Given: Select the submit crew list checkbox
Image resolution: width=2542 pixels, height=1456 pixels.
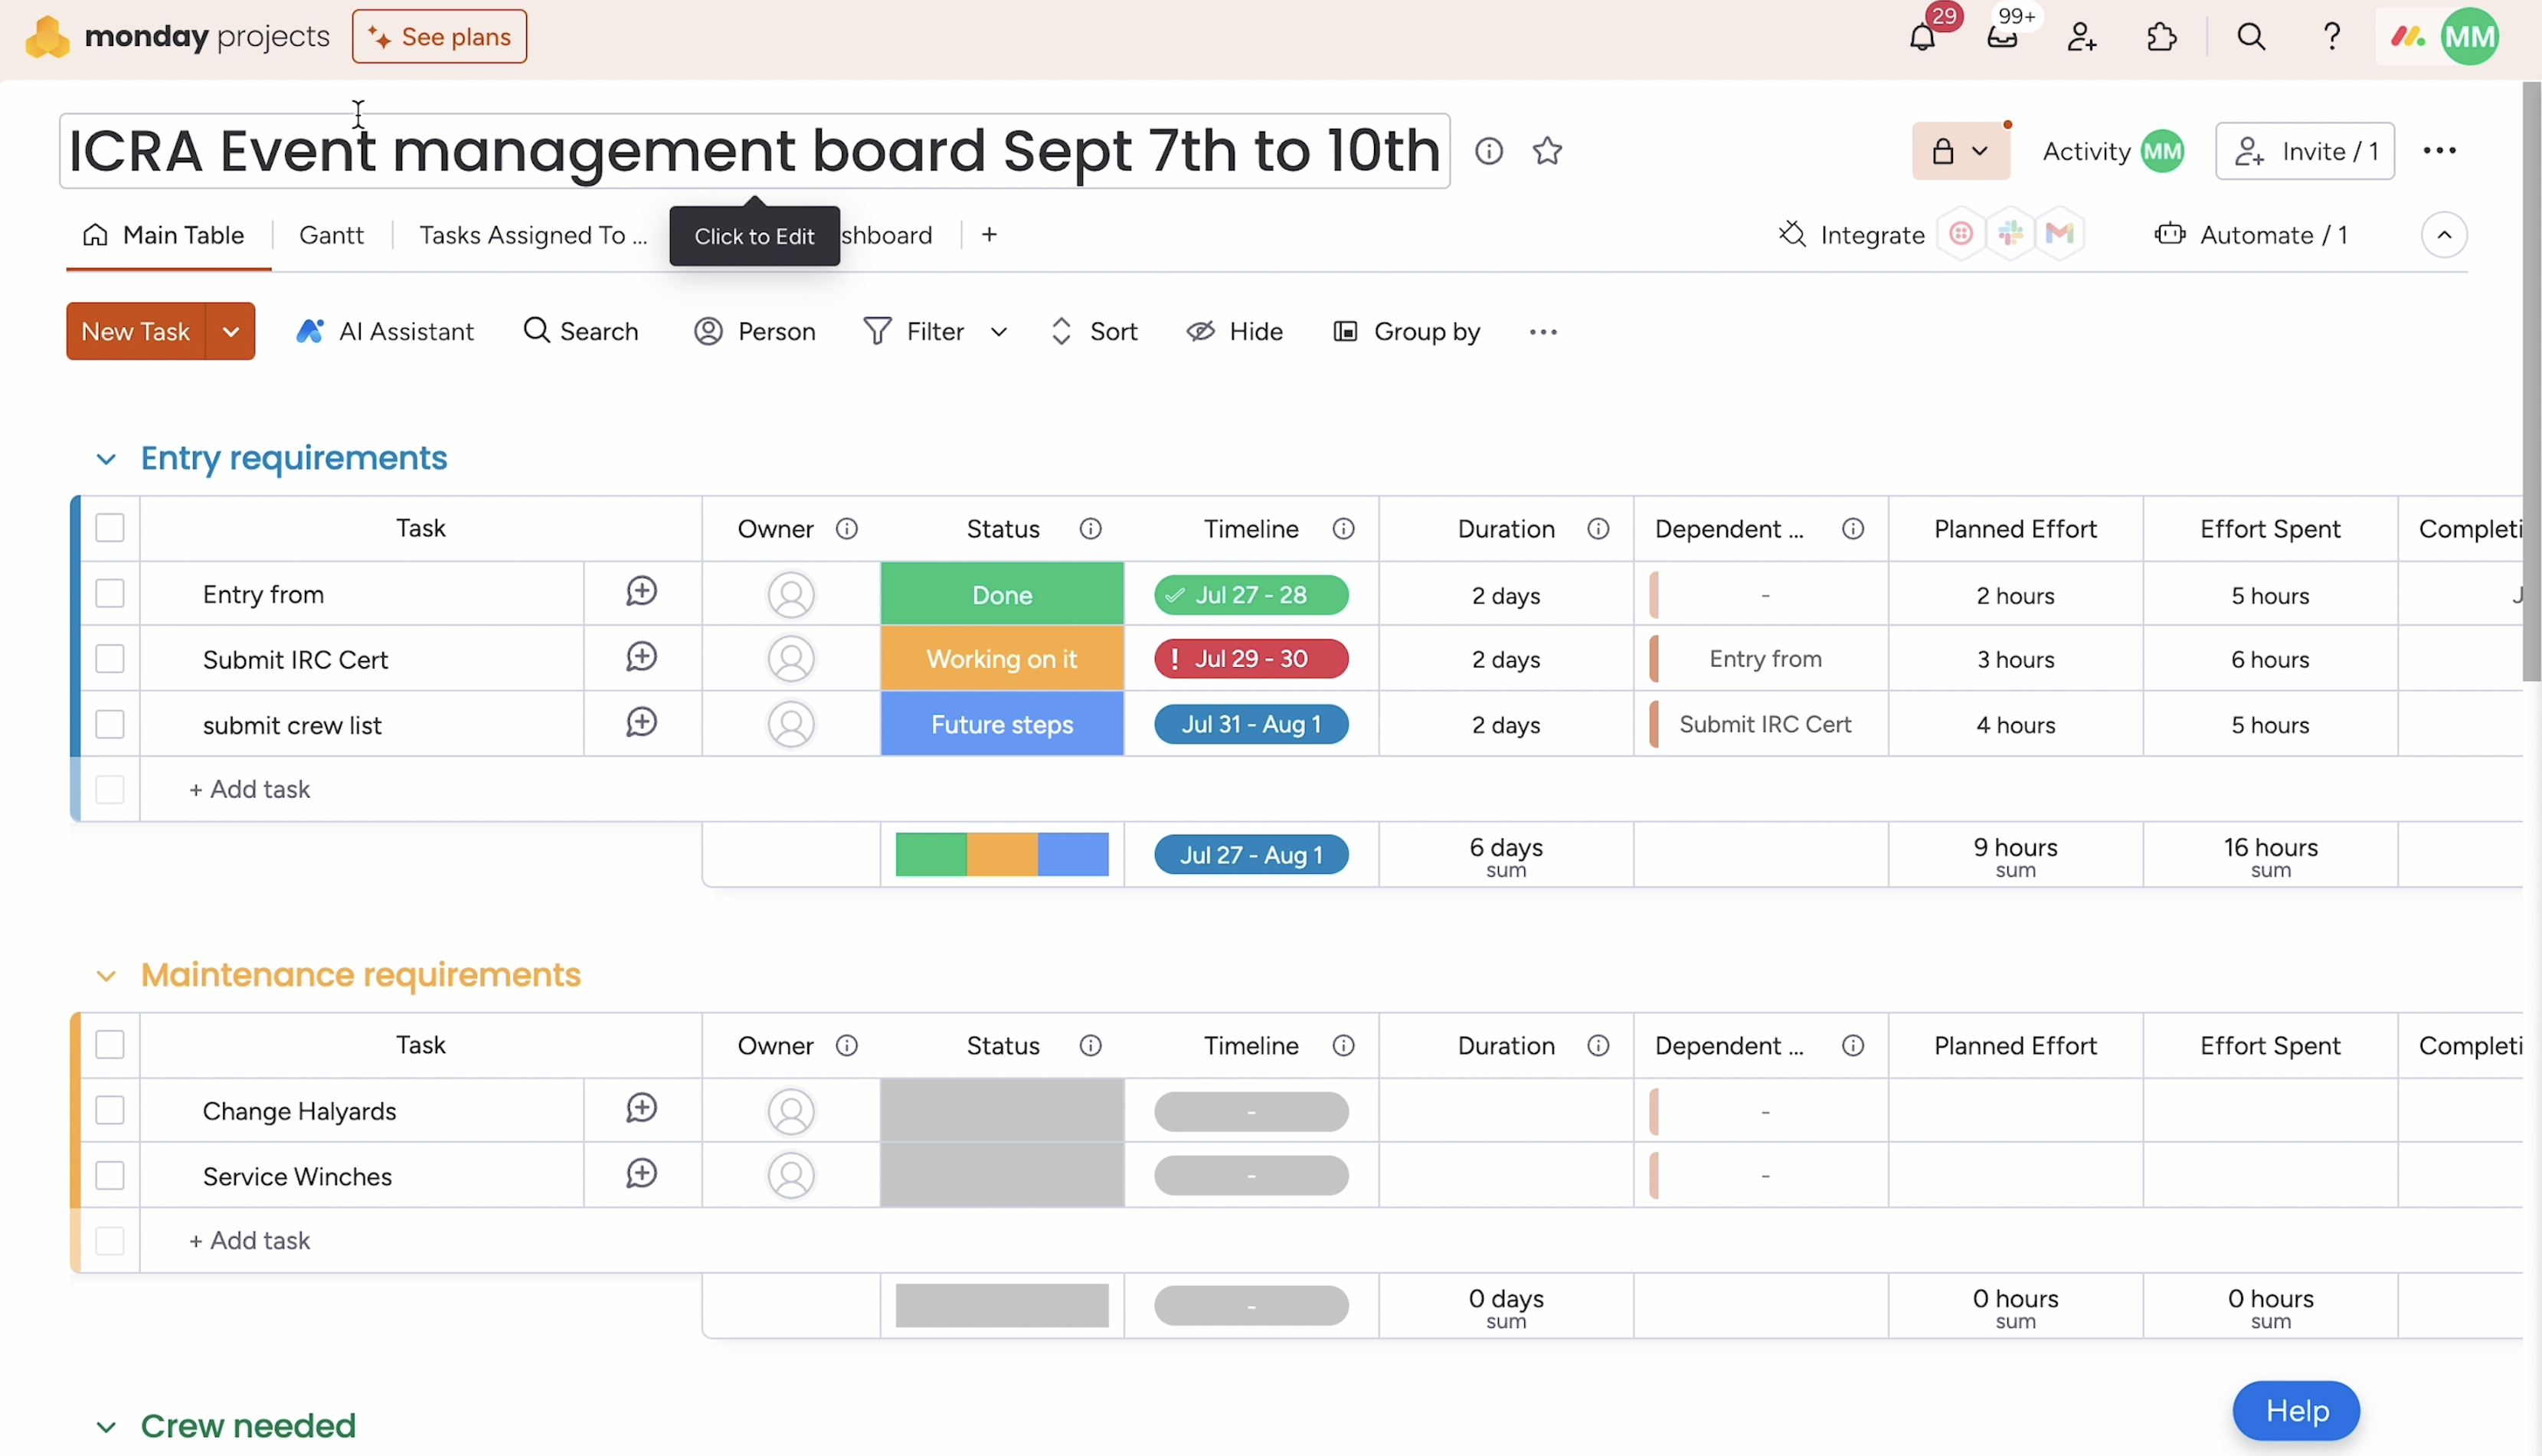Looking at the screenshot, I should click(110, 724).
